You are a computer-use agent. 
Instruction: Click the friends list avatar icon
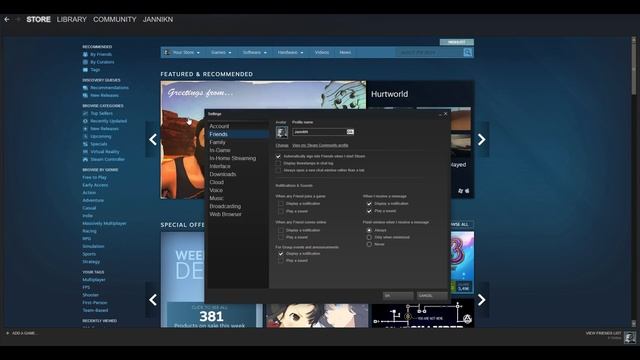point(630,337)
